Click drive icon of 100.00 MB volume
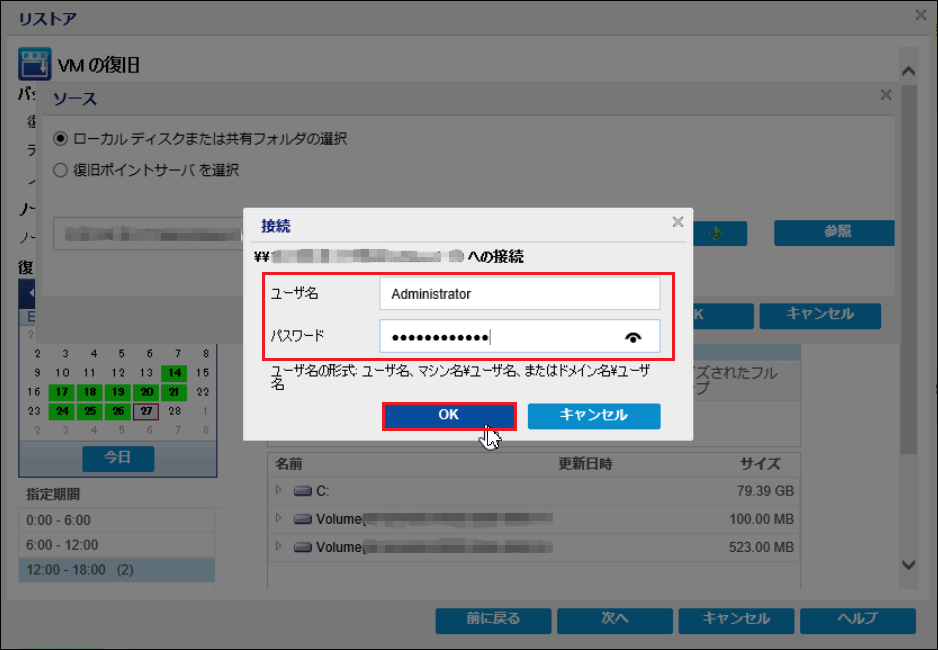The height and width of the screenshot is (650, 938). [x=303, y=519]
